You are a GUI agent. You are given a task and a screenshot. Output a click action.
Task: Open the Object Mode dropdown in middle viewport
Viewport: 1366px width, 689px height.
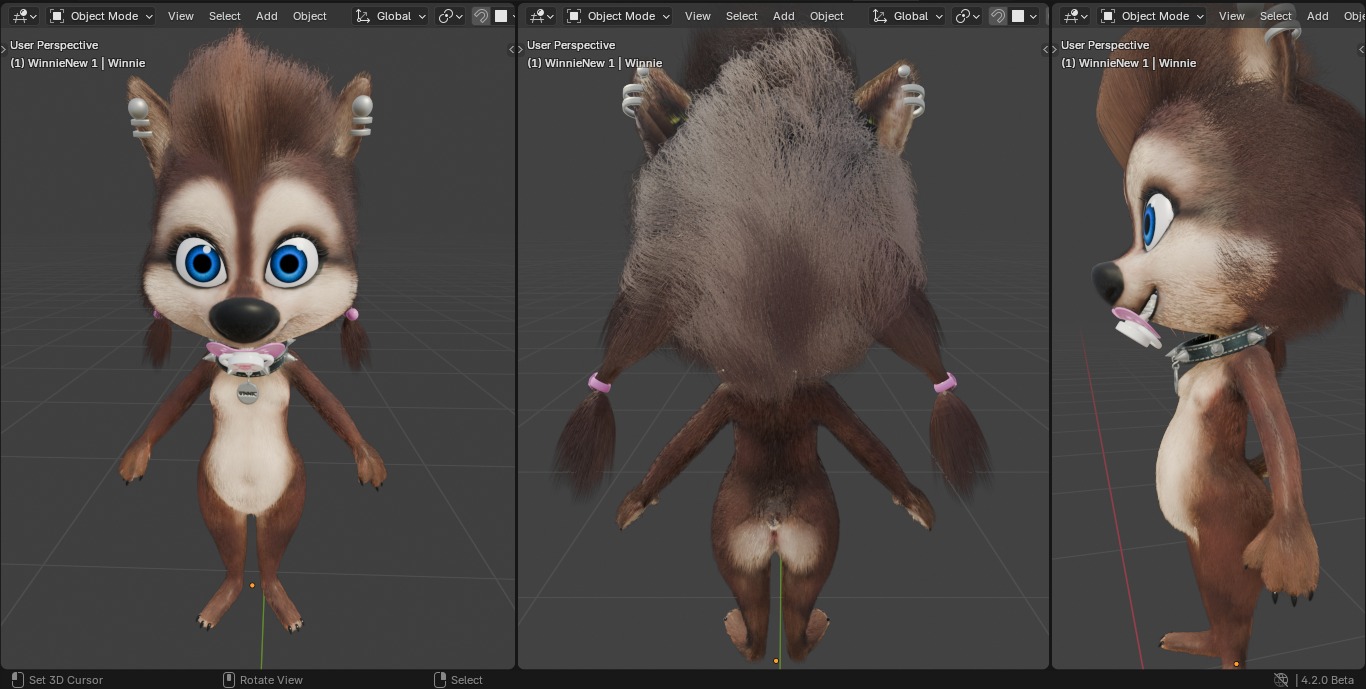tap(618, 16)
